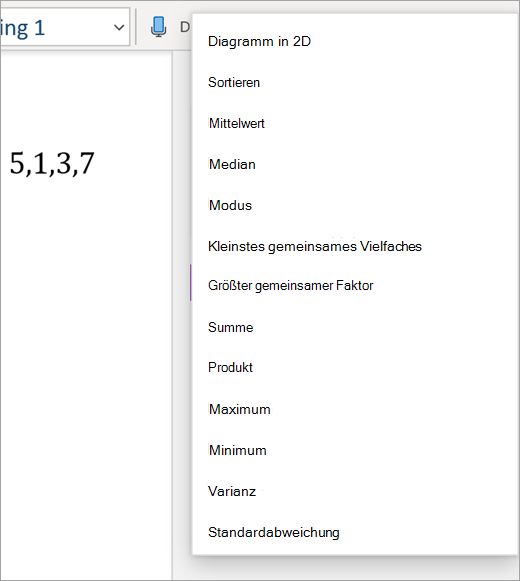Viewport: 520px width, 581px height.
Task: Choose Sortieren from the menu
Action: pos(234,82)
